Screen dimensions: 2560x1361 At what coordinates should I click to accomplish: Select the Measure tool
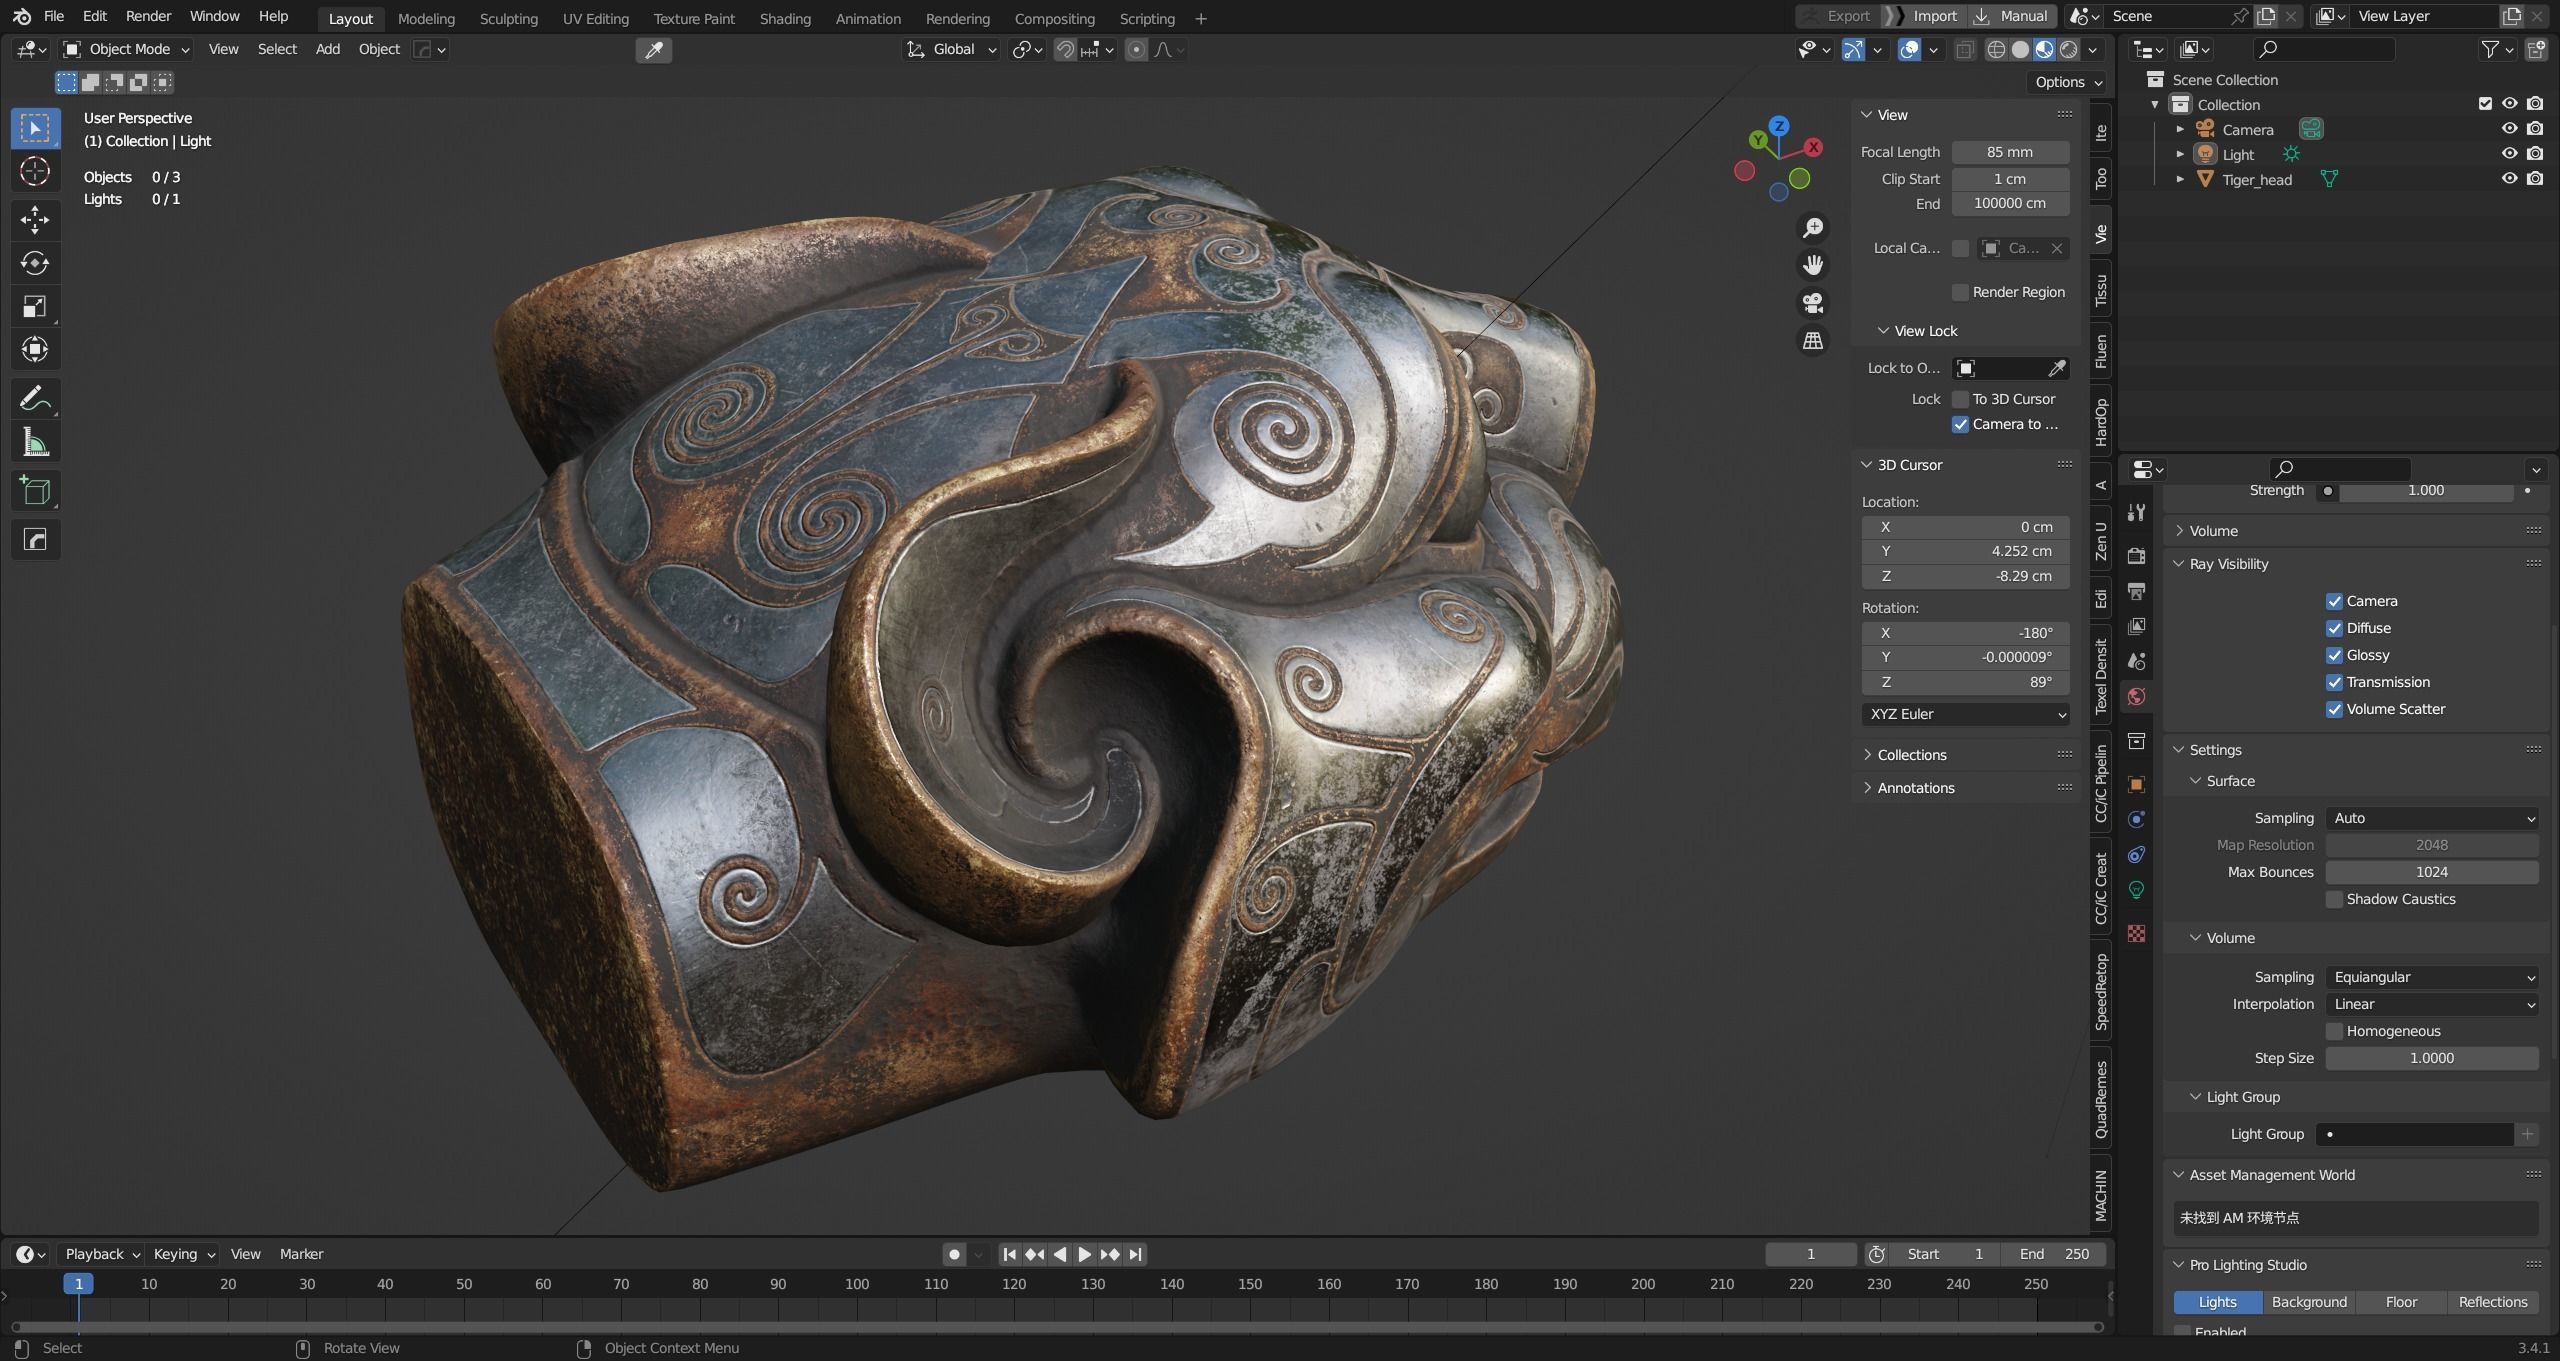[35, 442]
